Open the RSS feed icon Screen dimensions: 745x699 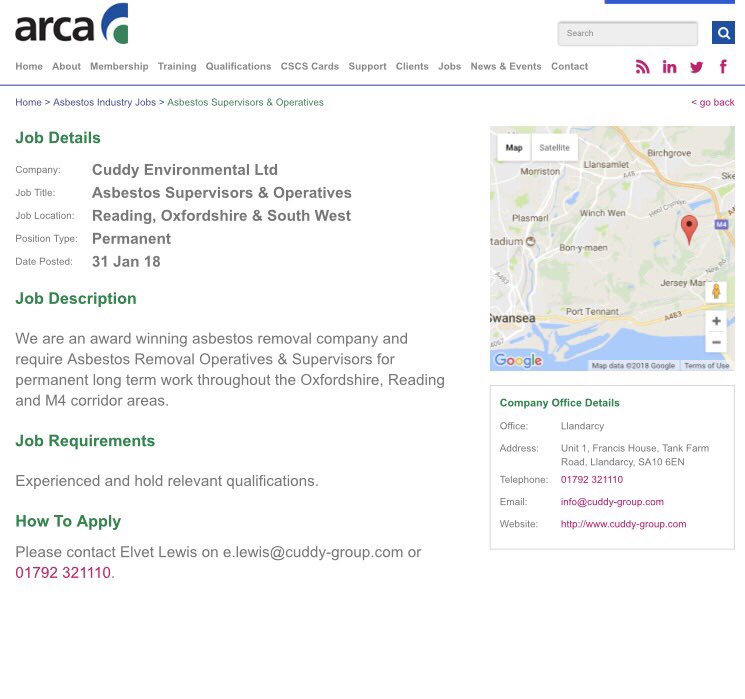click(642, 67)
